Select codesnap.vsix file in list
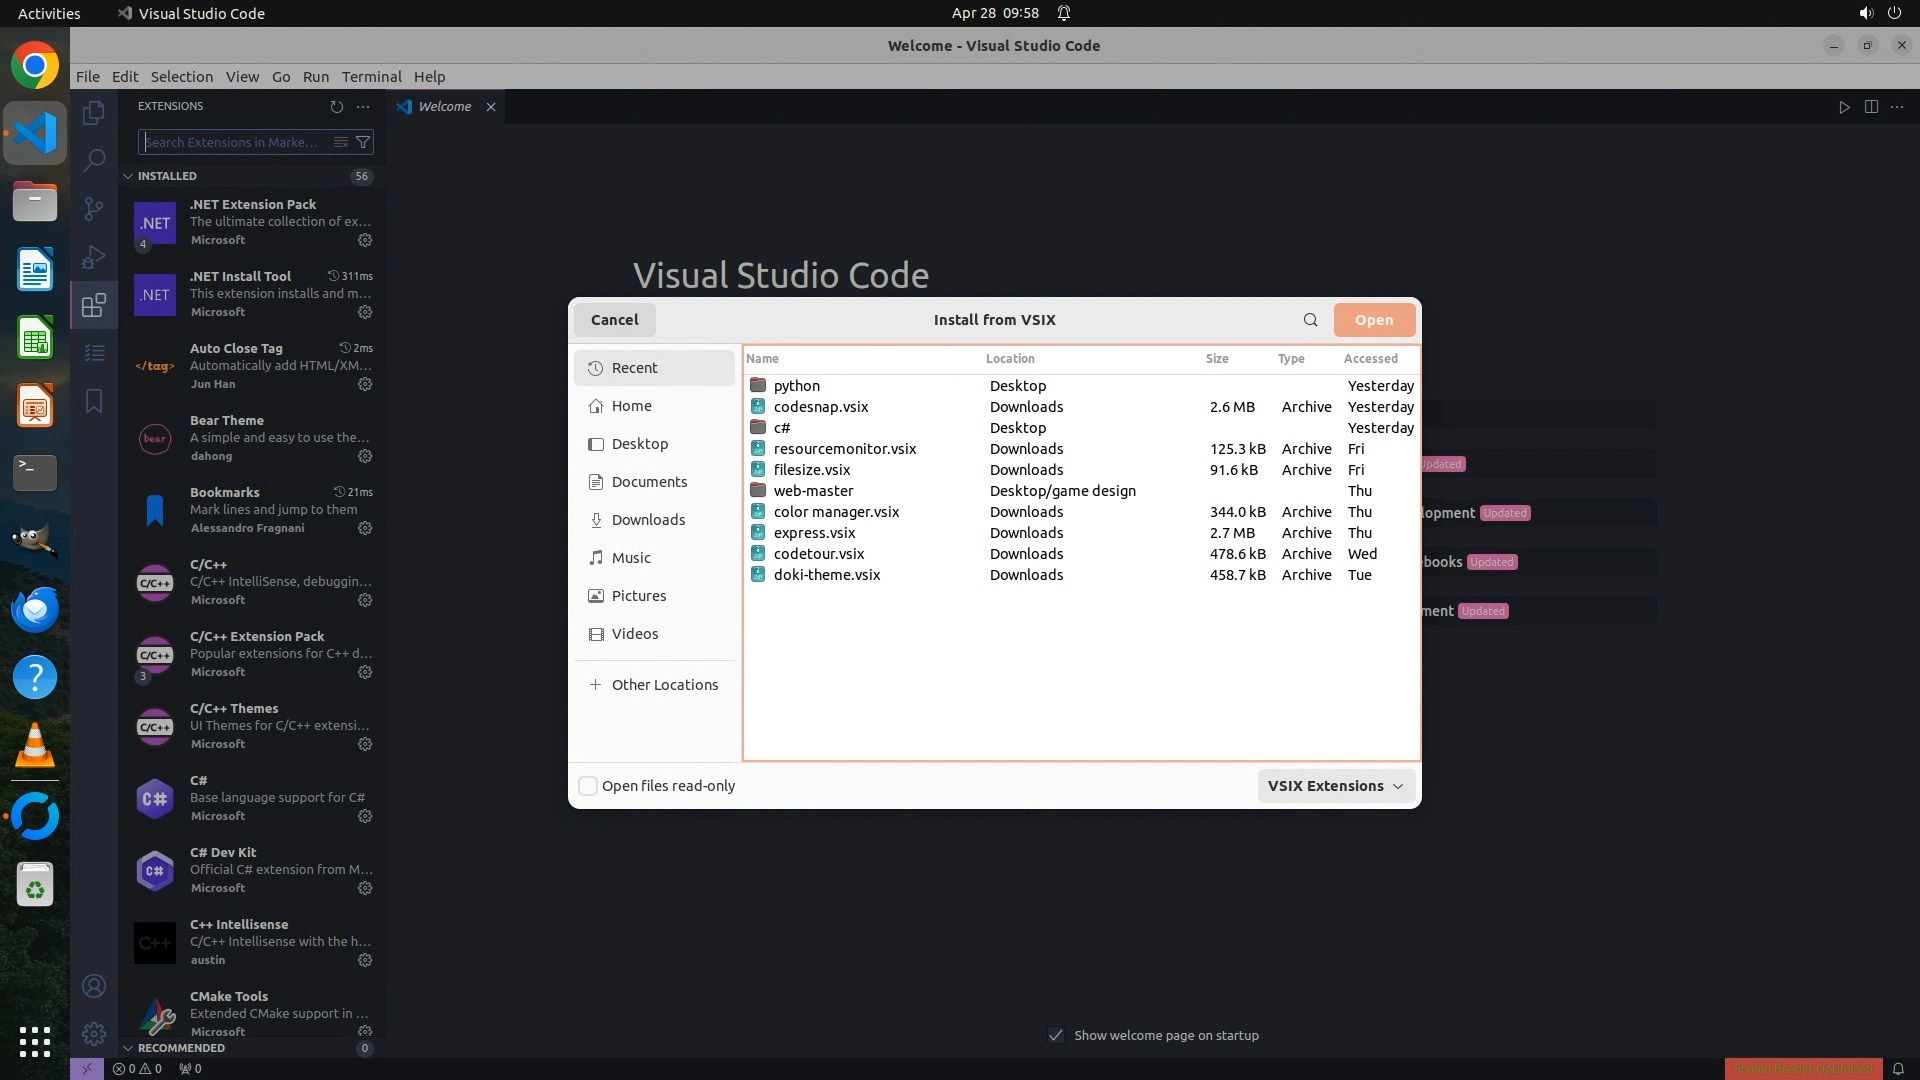This screenshot has width=1920, height=1080. click(820, 407)
